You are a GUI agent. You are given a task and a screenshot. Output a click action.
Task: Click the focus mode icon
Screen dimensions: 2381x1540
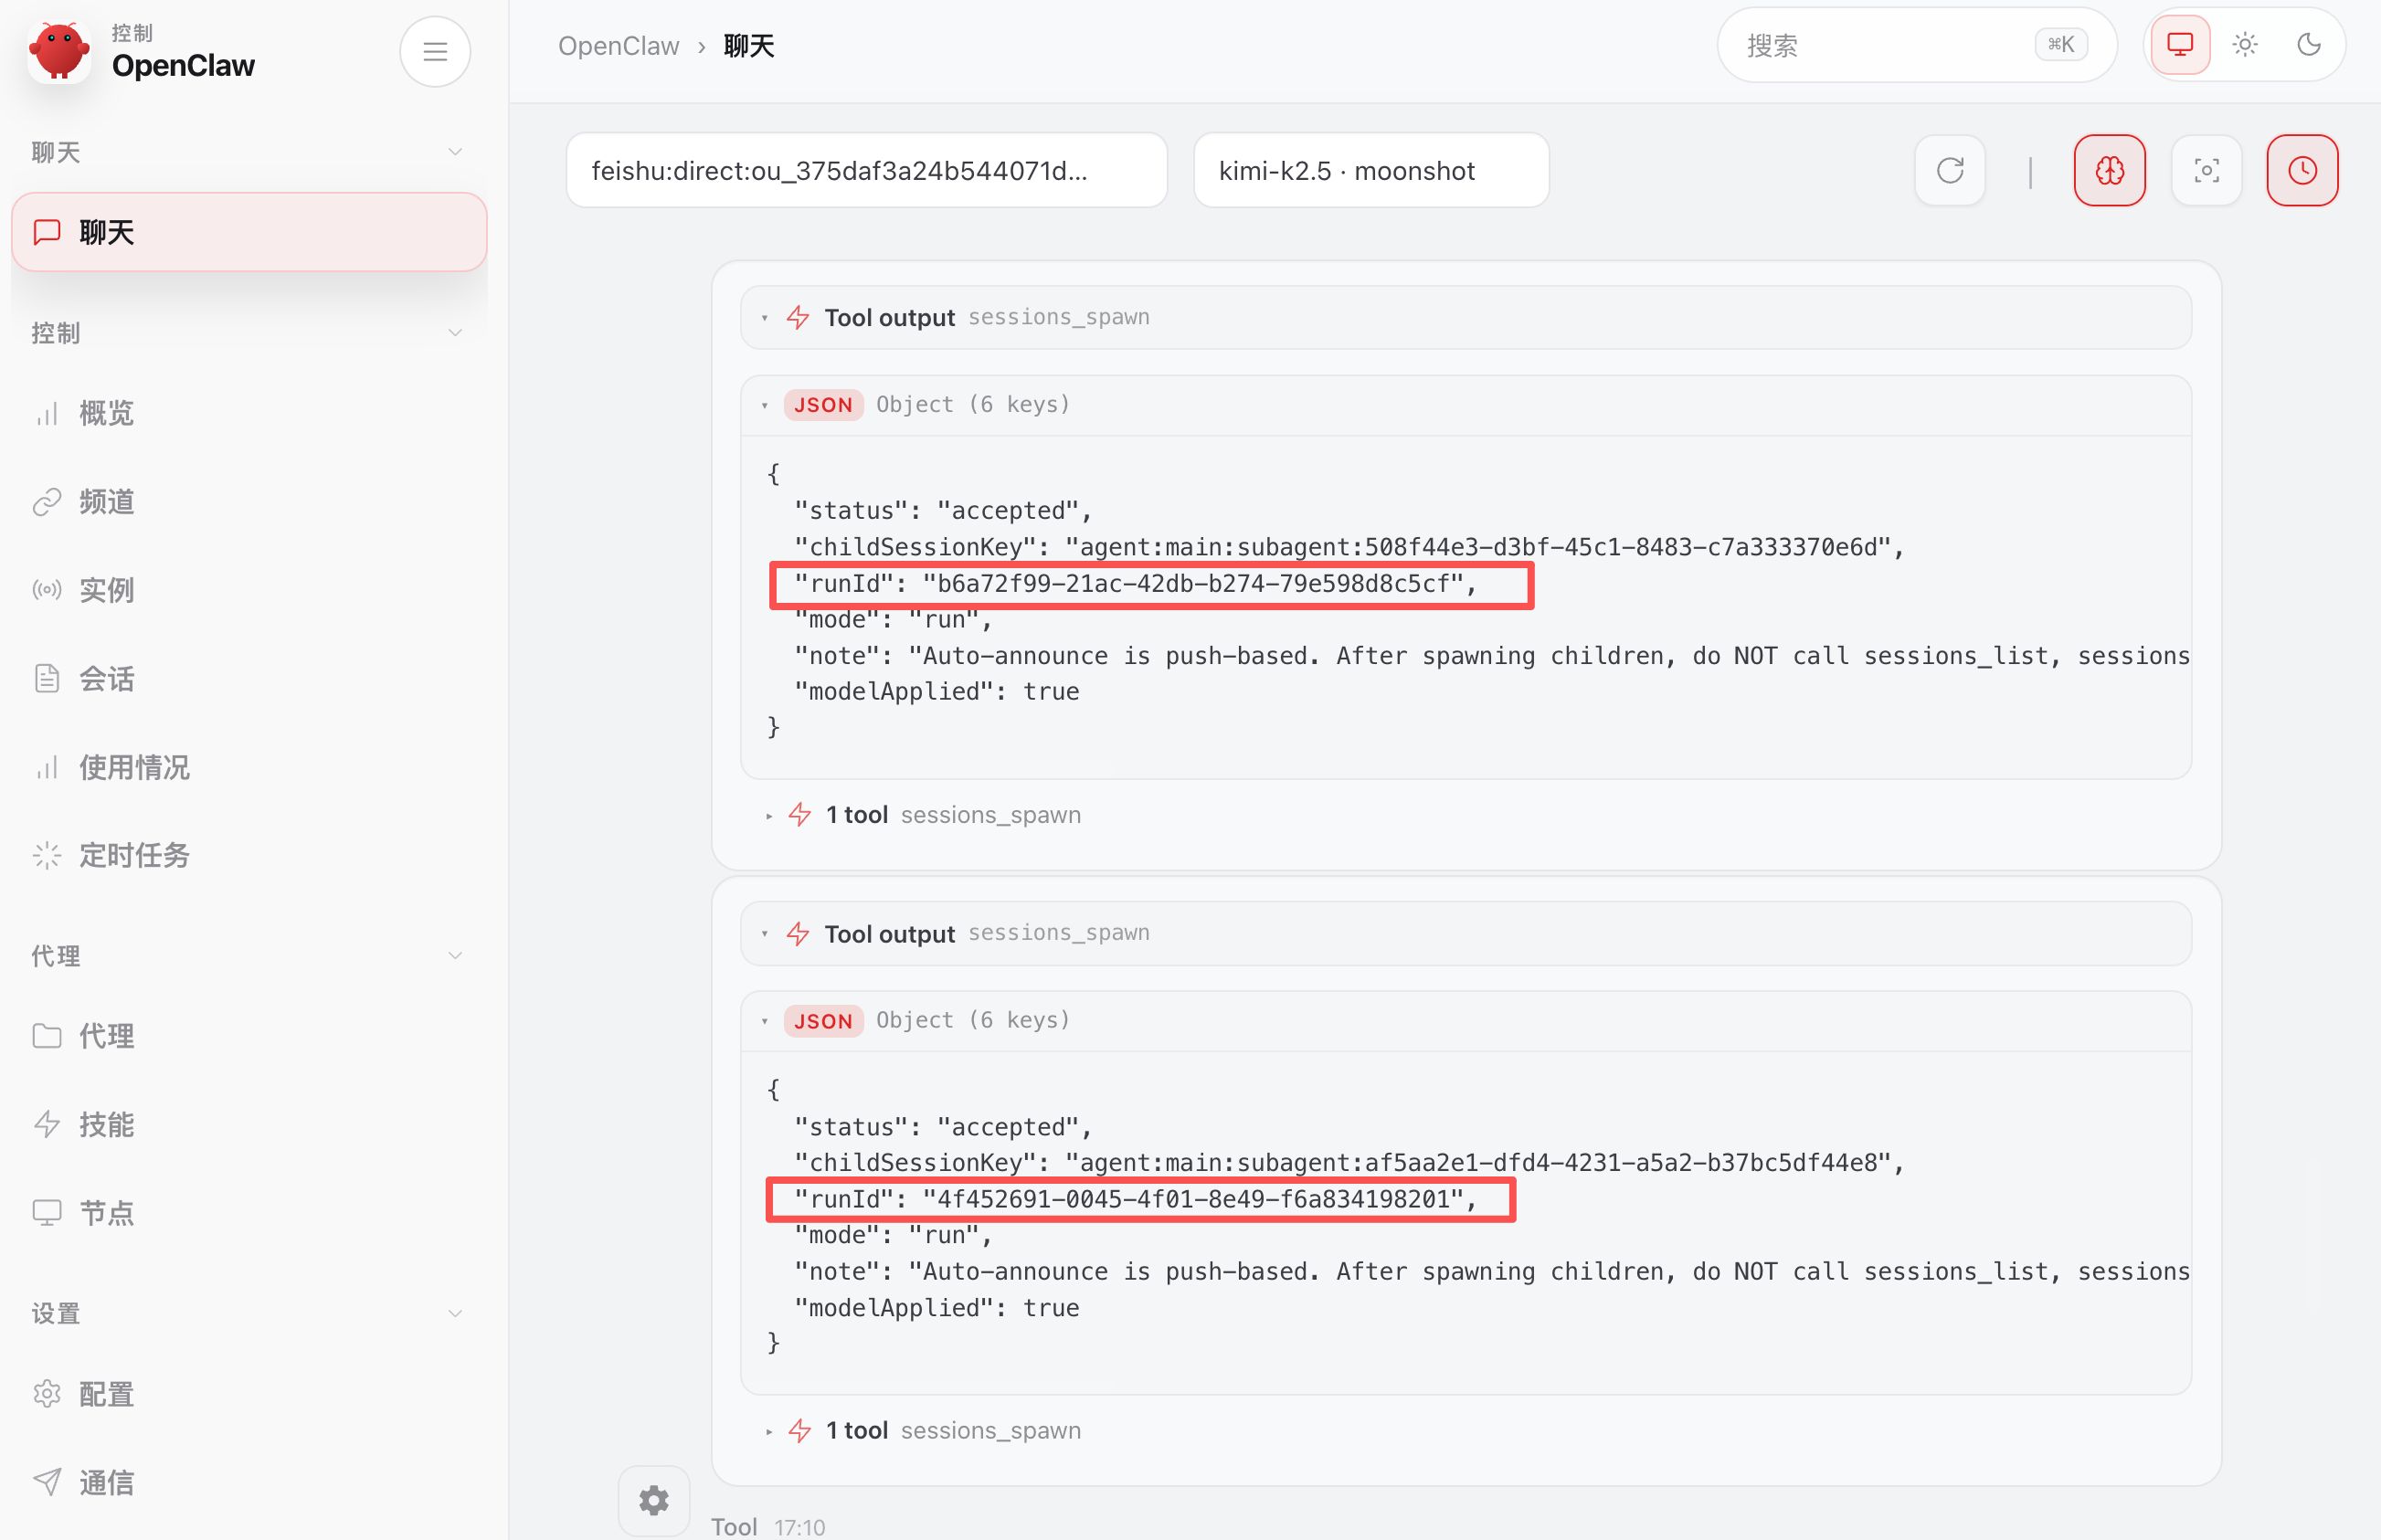(x=2206, y=171)
